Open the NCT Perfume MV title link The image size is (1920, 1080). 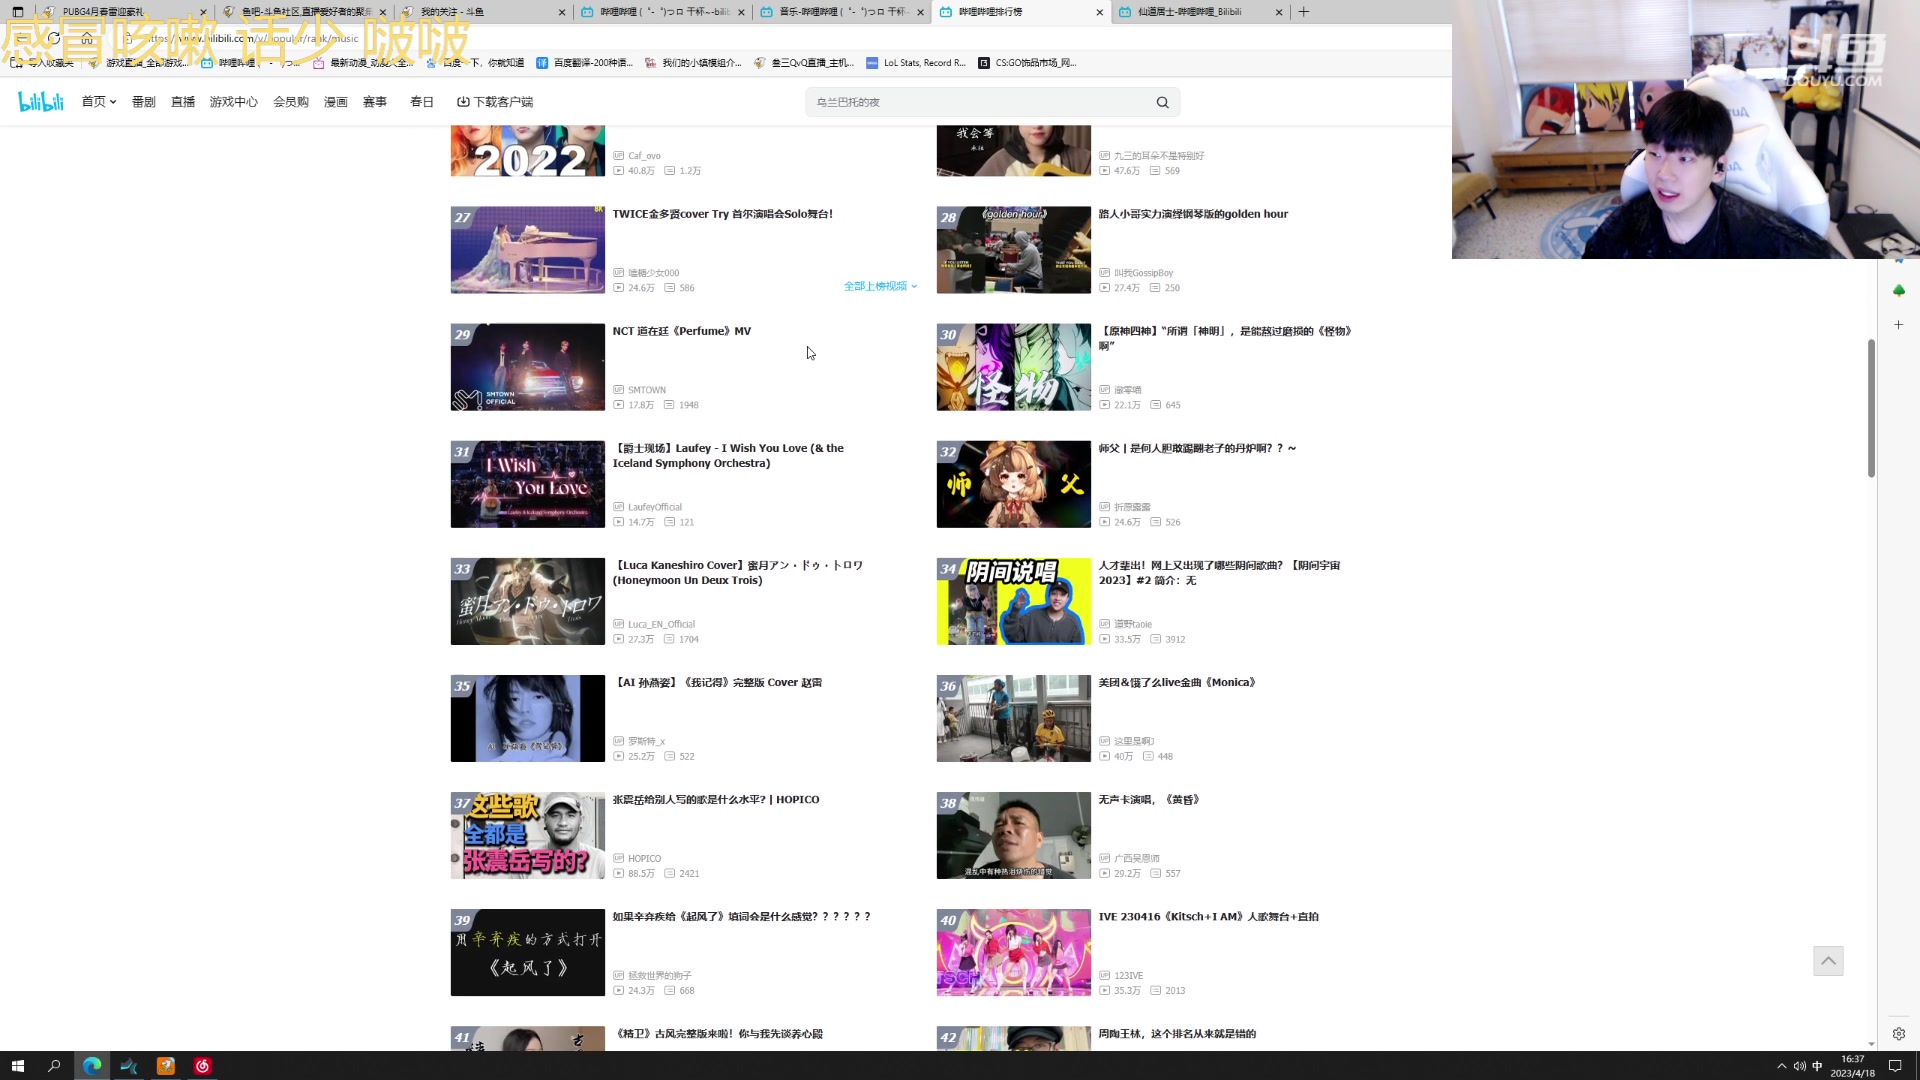click(x=681, y=331)
